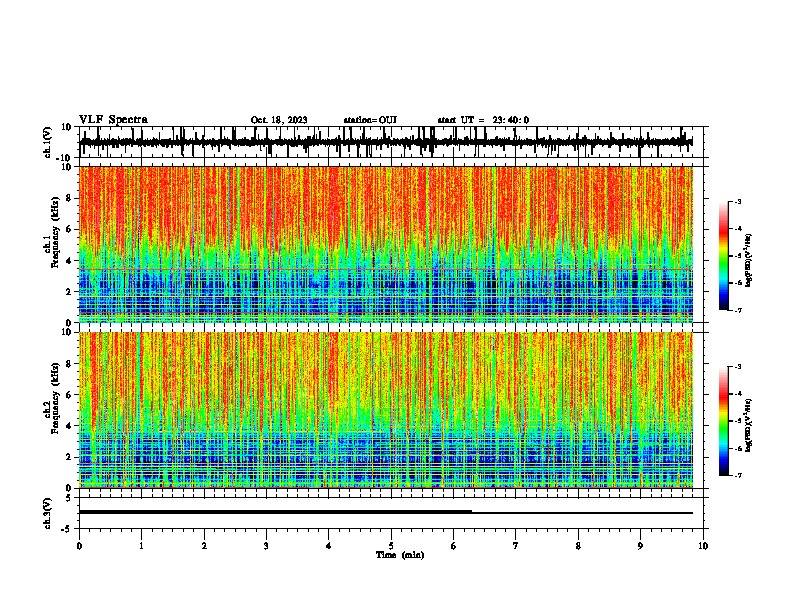The height and width of the screenshot is (612, 792).
Task: Click time axis tick label "7"
Action: pos(516,546)
